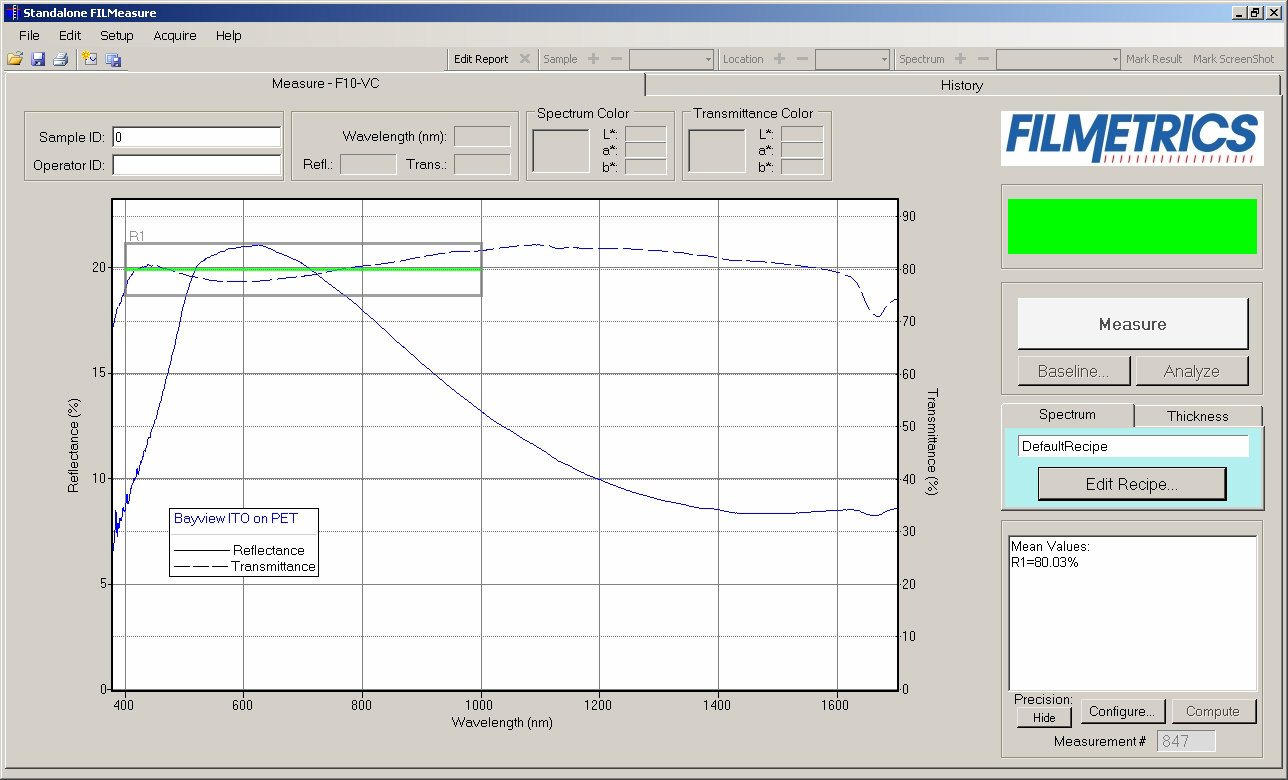Click the Measure button

(1133, 324)
